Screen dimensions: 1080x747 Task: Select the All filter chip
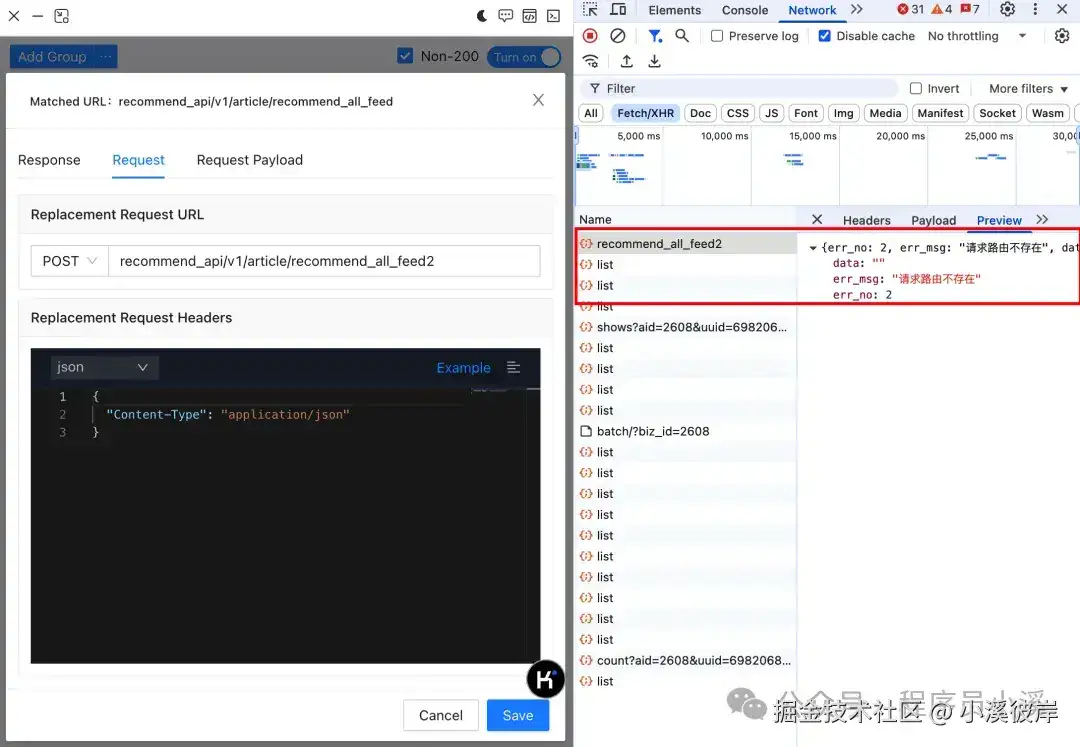(x=591, y=113)
